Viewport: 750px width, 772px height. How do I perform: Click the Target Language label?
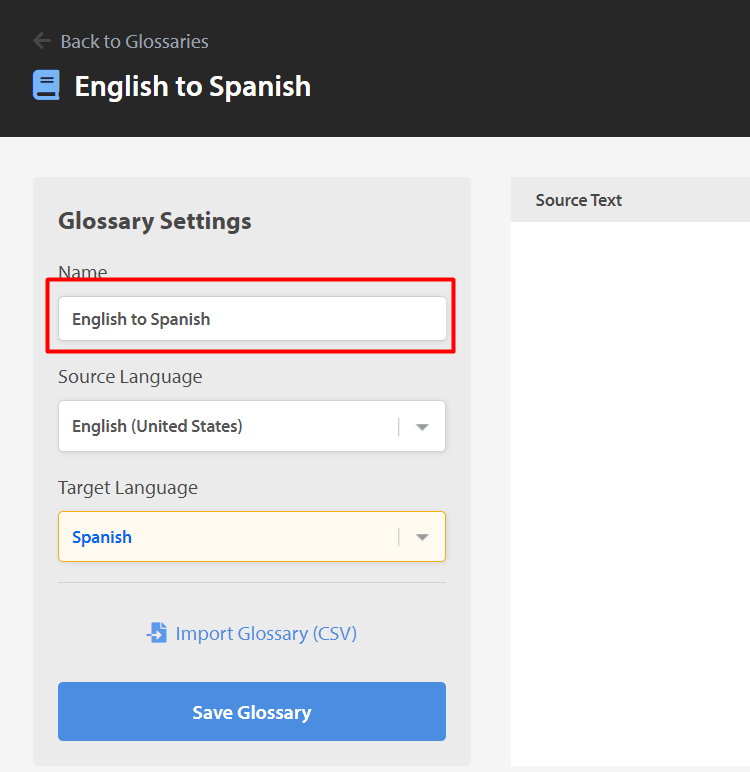[128, 488]
